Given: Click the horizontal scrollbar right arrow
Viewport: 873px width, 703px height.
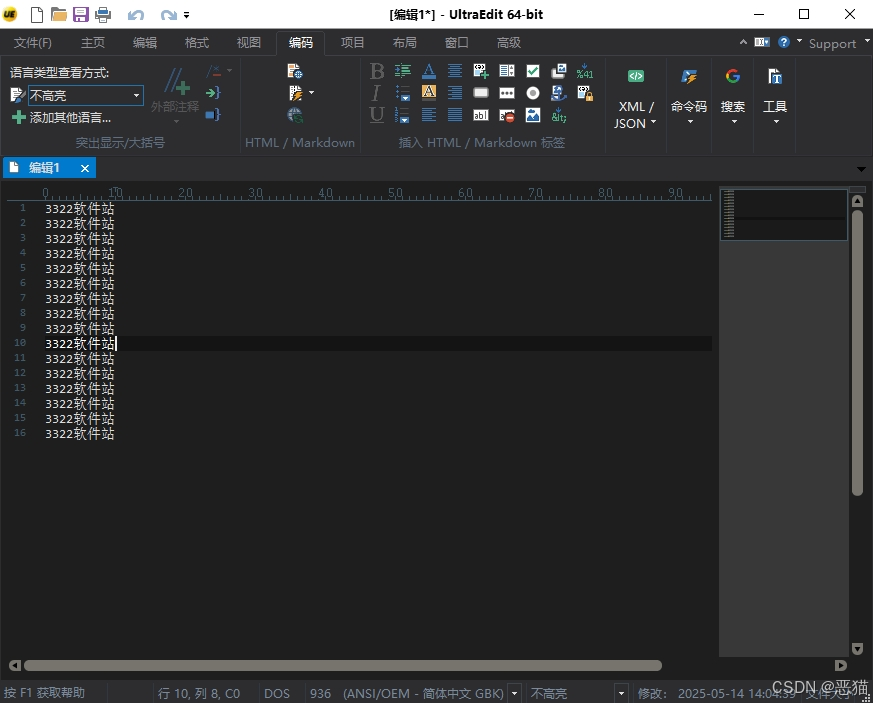Looking at the screenshot, I should [x=841, y=665].
